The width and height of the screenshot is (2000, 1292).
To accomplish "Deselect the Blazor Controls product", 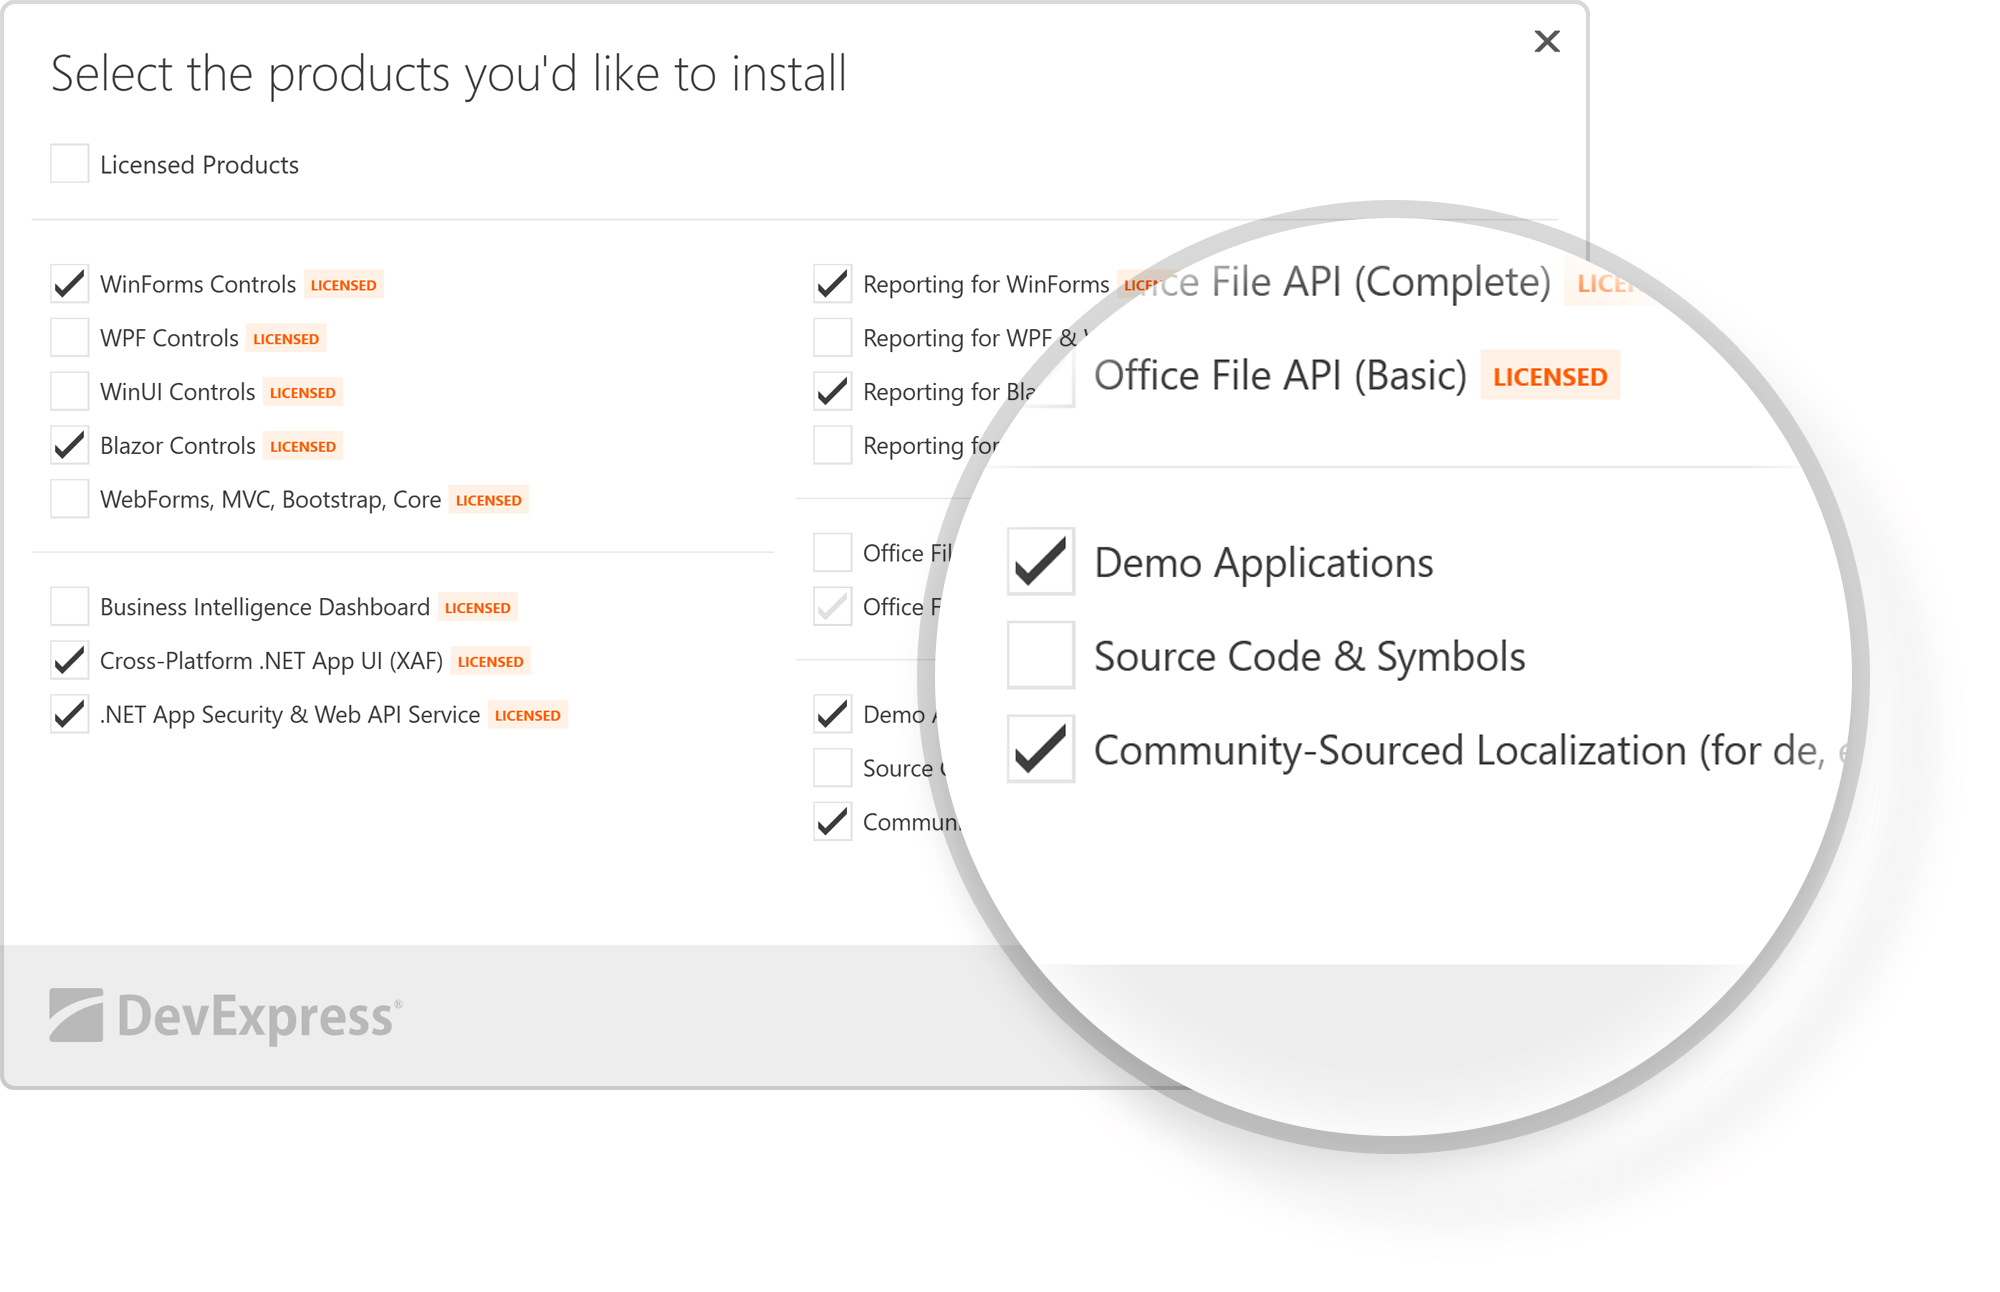I will point(68,445).
